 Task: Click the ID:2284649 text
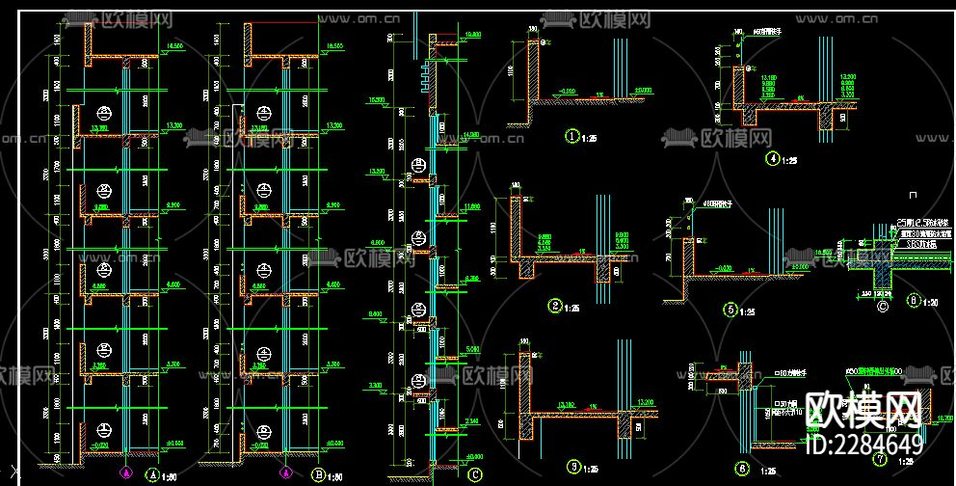tap(865, 444)
